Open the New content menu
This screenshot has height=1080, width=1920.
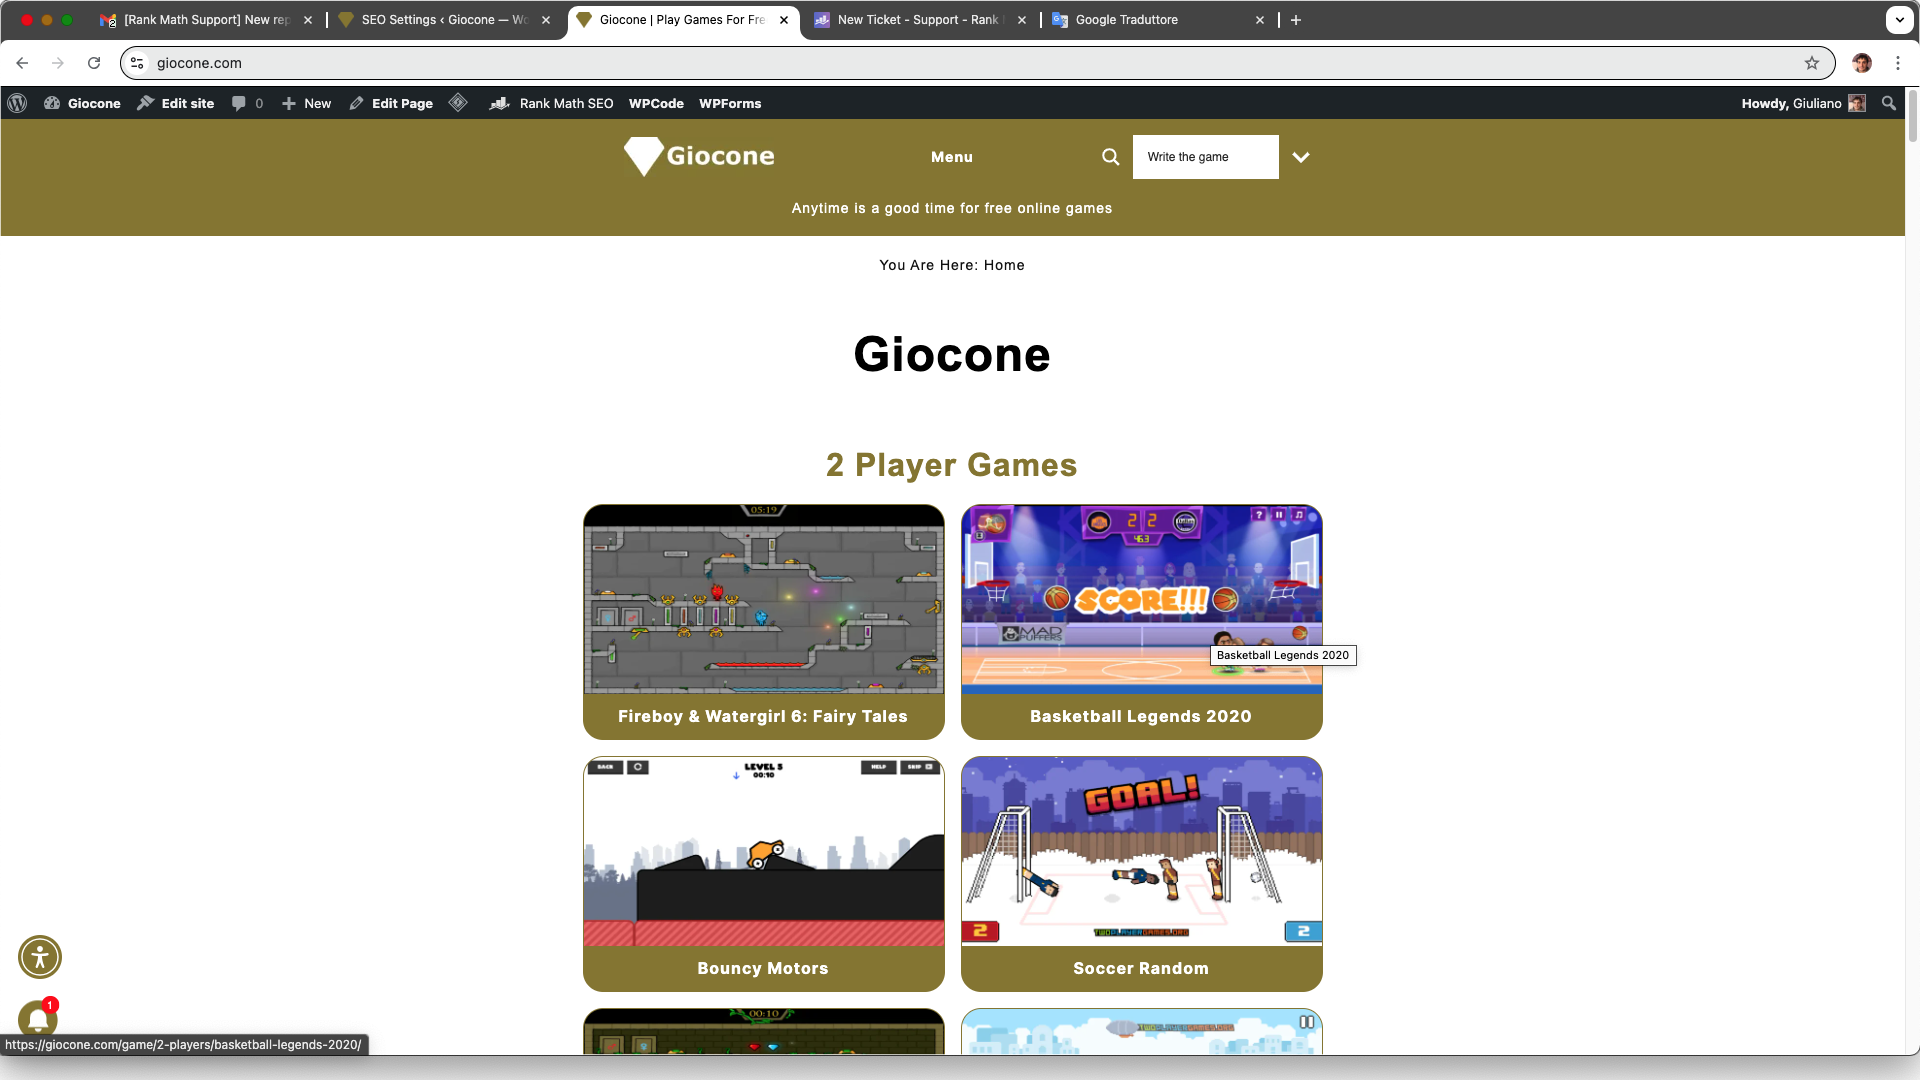[306, 103]
